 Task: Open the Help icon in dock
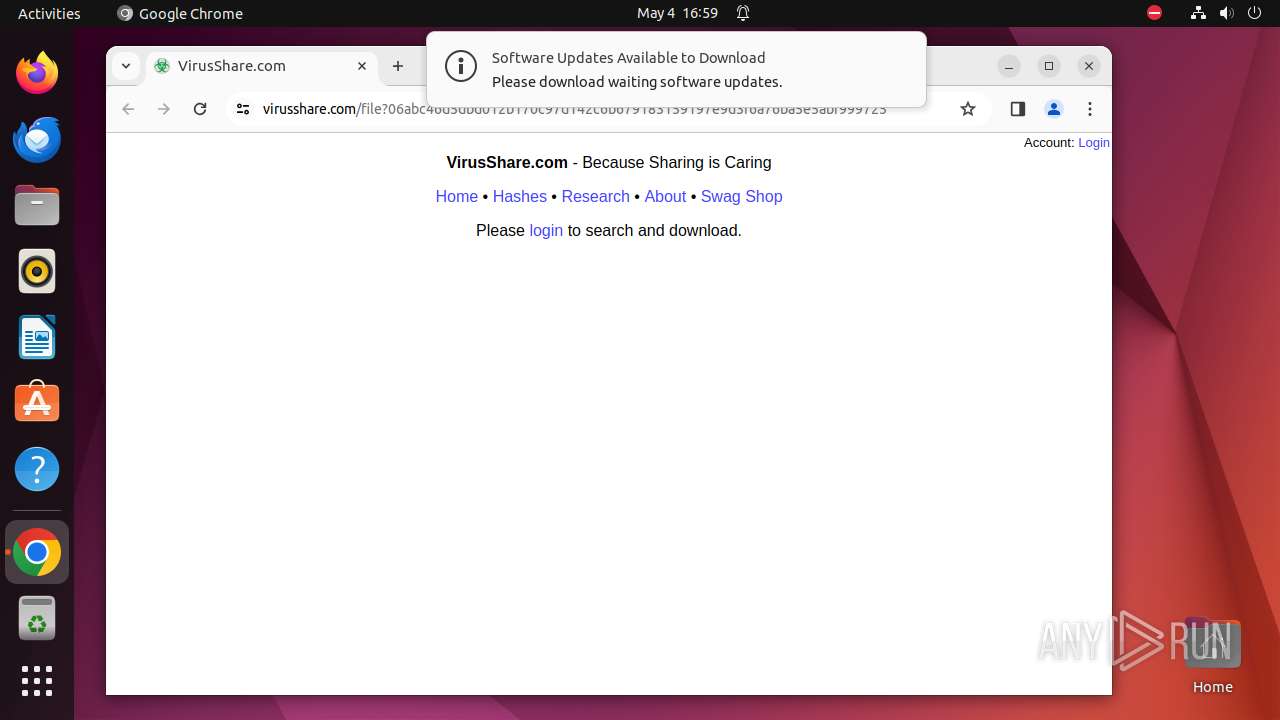tap(37, 469)
